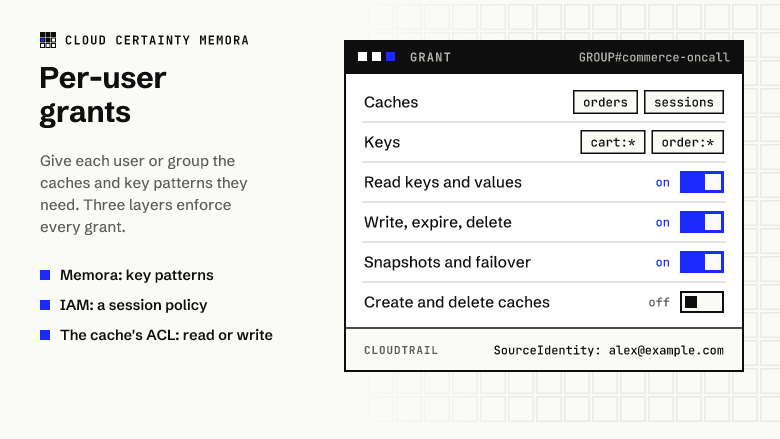Click the CLOUD CERTAINTY MEMORA brand text
The image size is (780, 439).
tap(157, 40)
